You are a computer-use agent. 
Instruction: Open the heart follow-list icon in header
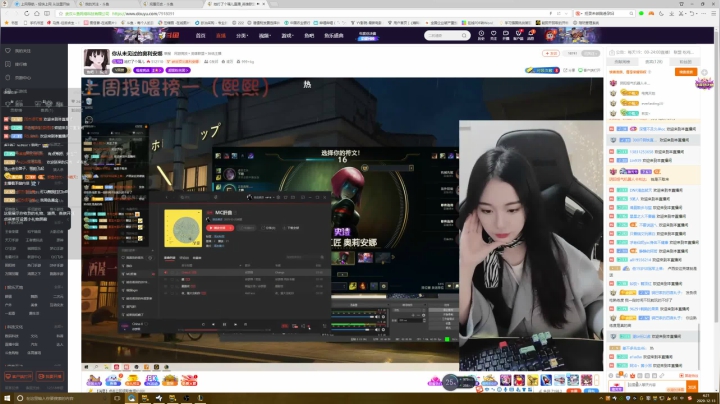click(494, 35)
